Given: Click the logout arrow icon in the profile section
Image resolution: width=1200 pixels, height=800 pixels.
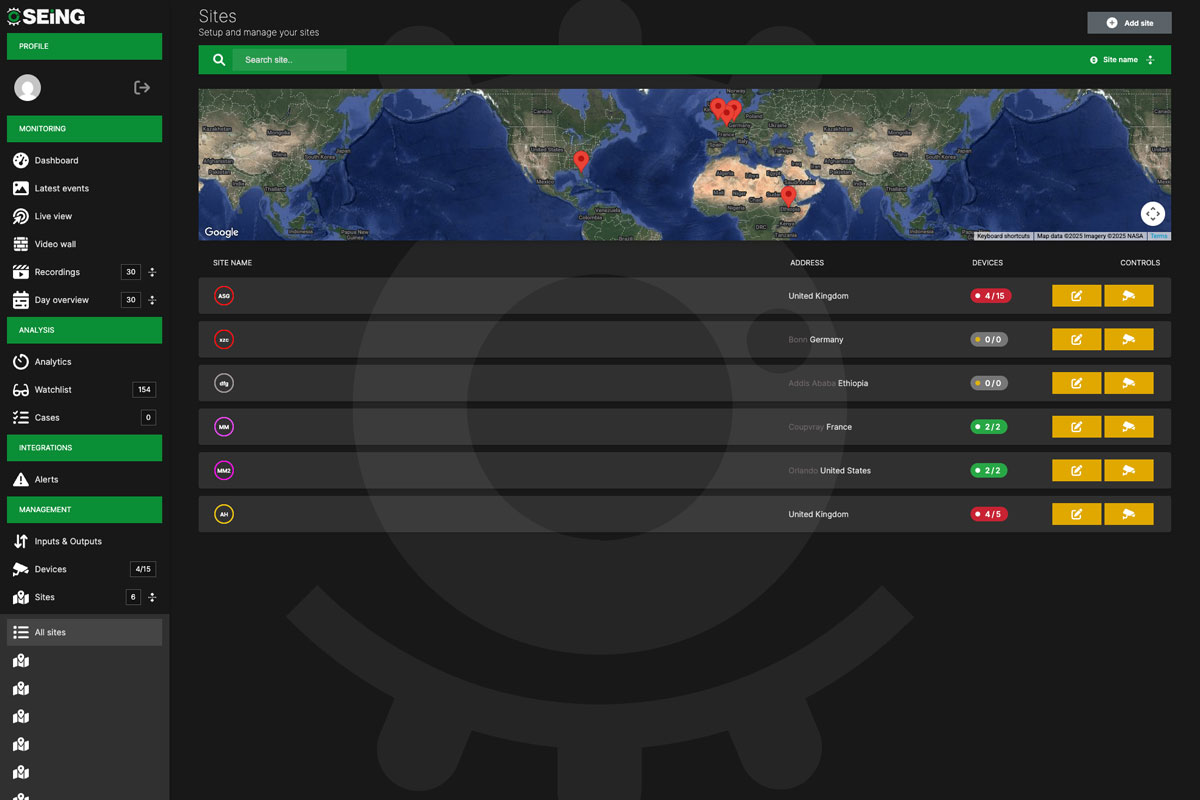Looking at the screenshot, I should coord(142,87).
